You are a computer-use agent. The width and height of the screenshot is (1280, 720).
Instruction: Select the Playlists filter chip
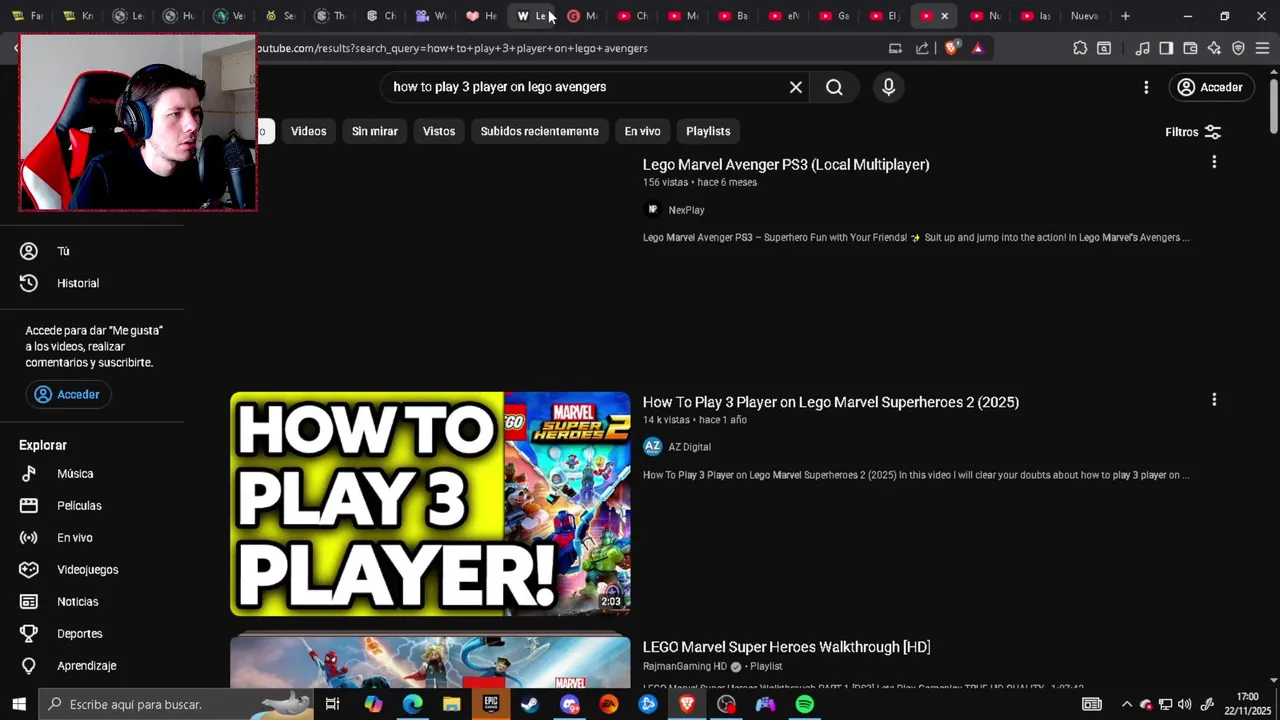click(708, 131)
